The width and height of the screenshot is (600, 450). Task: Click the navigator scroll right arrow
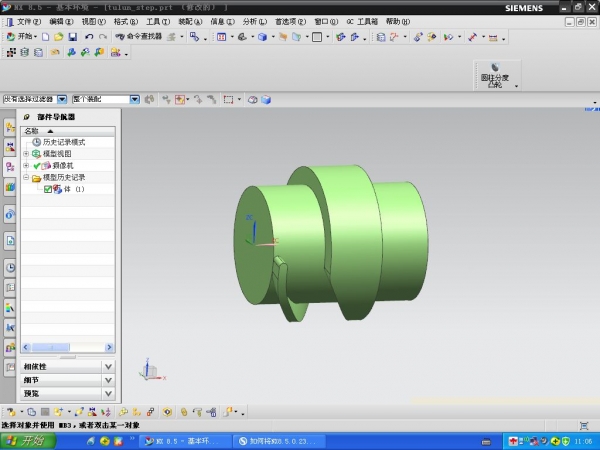(109, 347)
